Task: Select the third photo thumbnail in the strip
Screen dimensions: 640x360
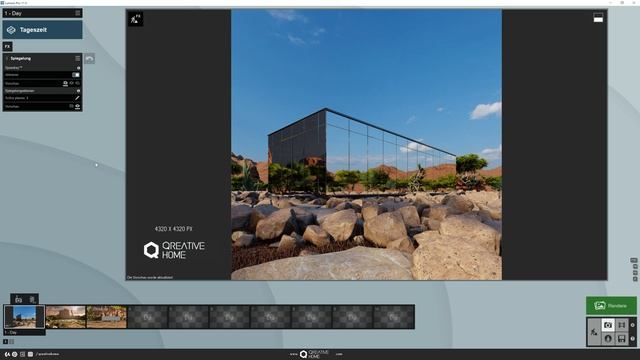Action: [x=107, y=317]
